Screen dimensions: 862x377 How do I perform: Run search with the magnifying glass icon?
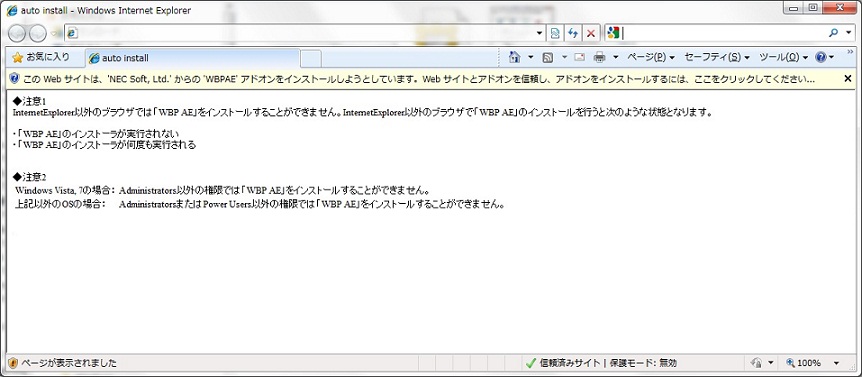point(833,33)
